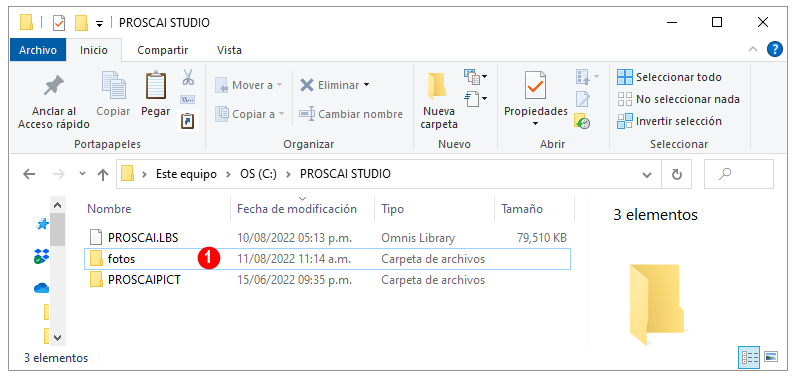
Task: Switch to large icons view in status bar
Action: point(771,357)
